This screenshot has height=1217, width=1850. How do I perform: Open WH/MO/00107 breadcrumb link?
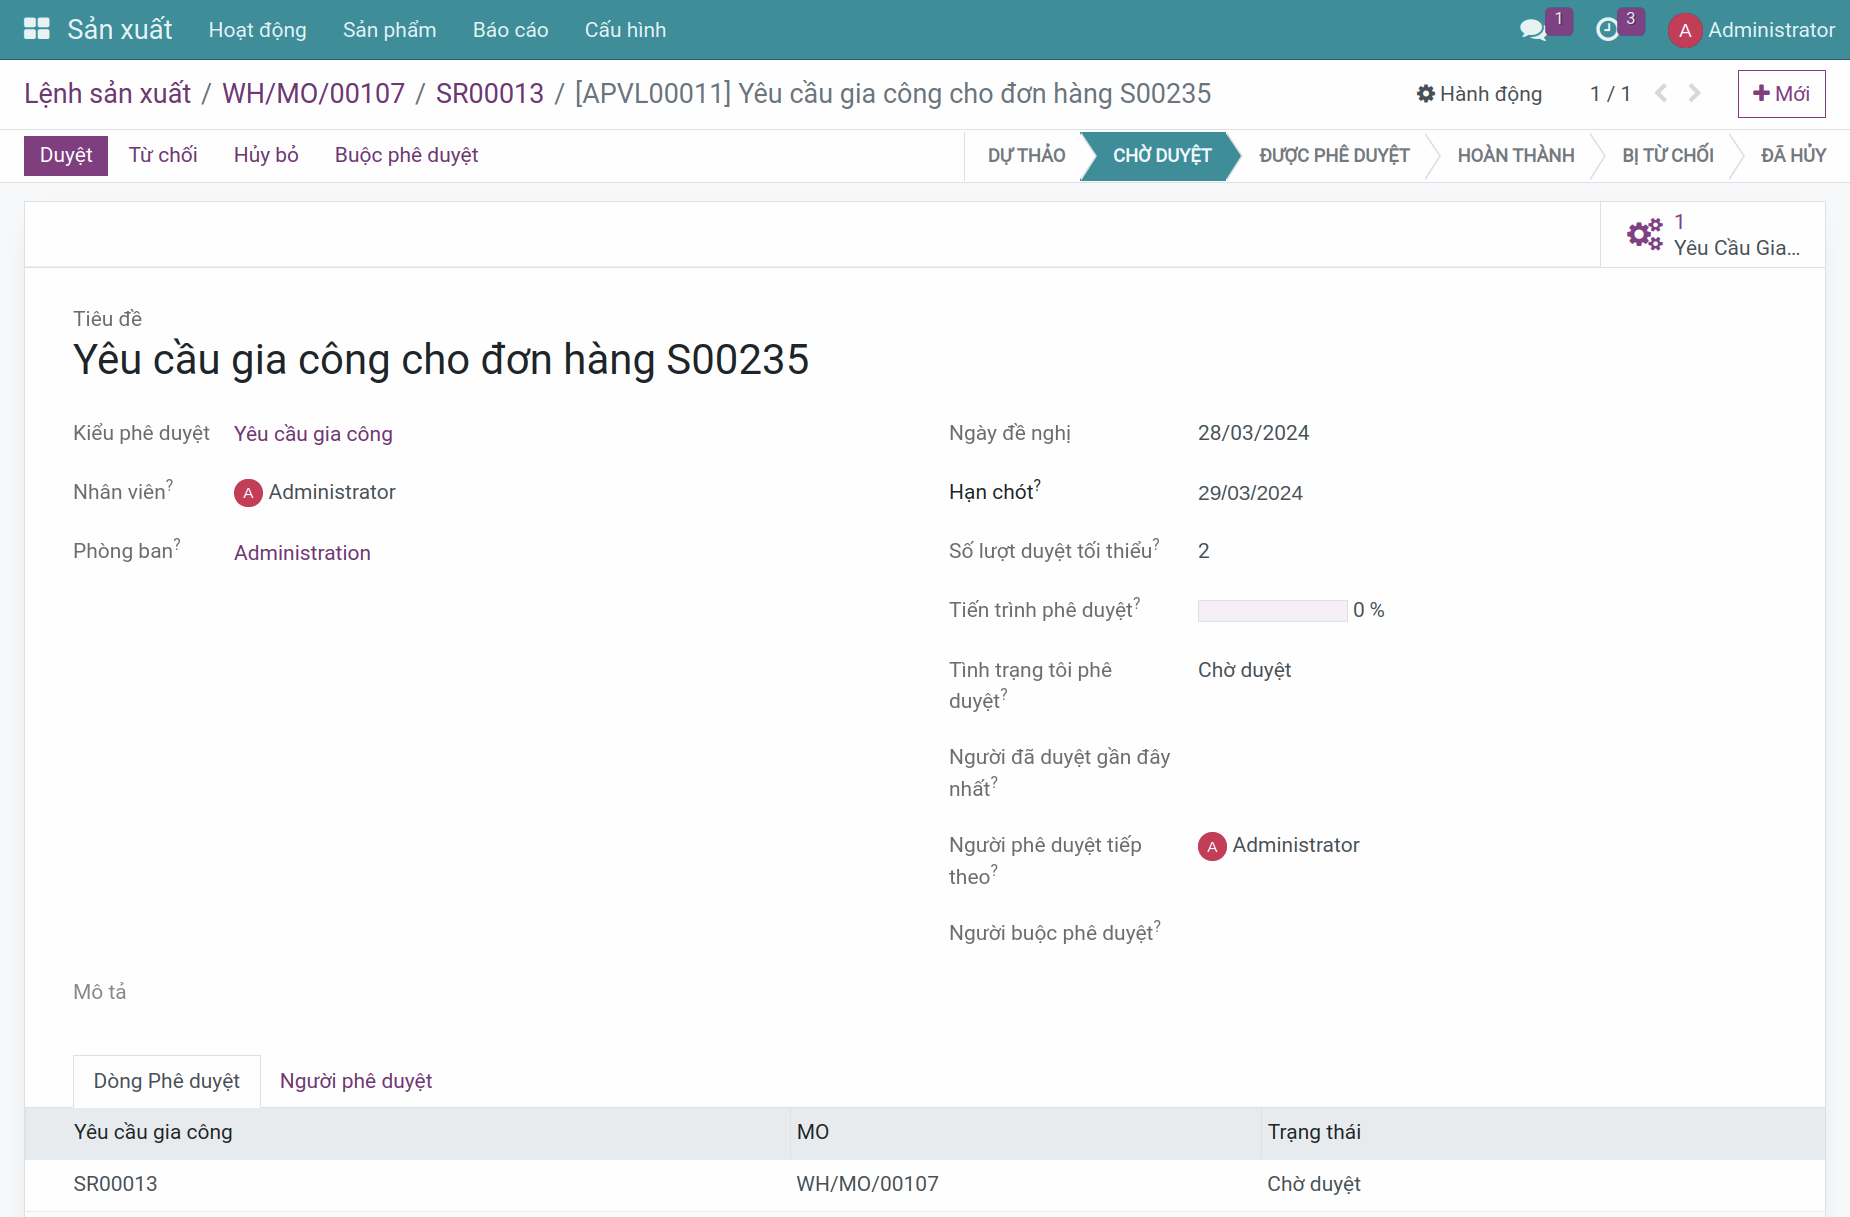tap(313, 93)
